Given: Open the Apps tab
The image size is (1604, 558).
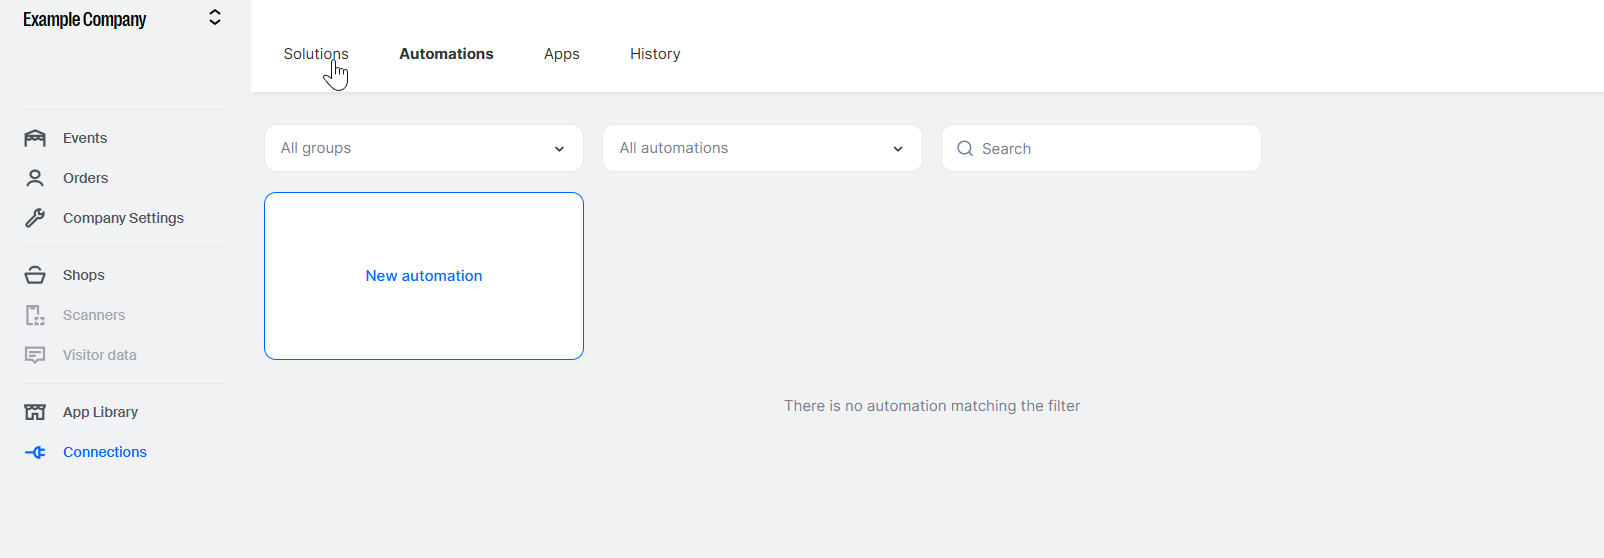Looking at the screenshot, I should click(x=562, y=54).
